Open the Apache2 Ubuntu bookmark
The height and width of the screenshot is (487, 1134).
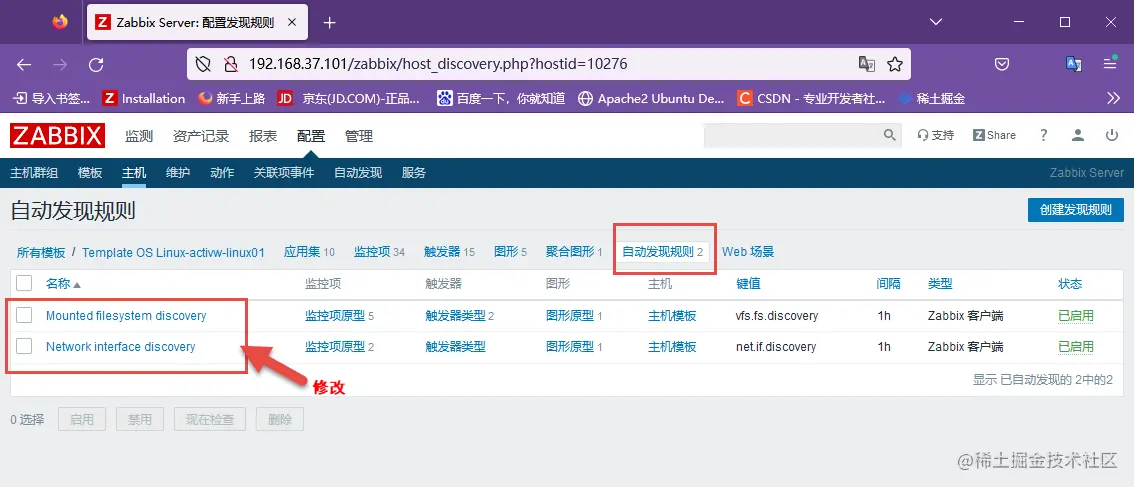[x=651, y=98]
